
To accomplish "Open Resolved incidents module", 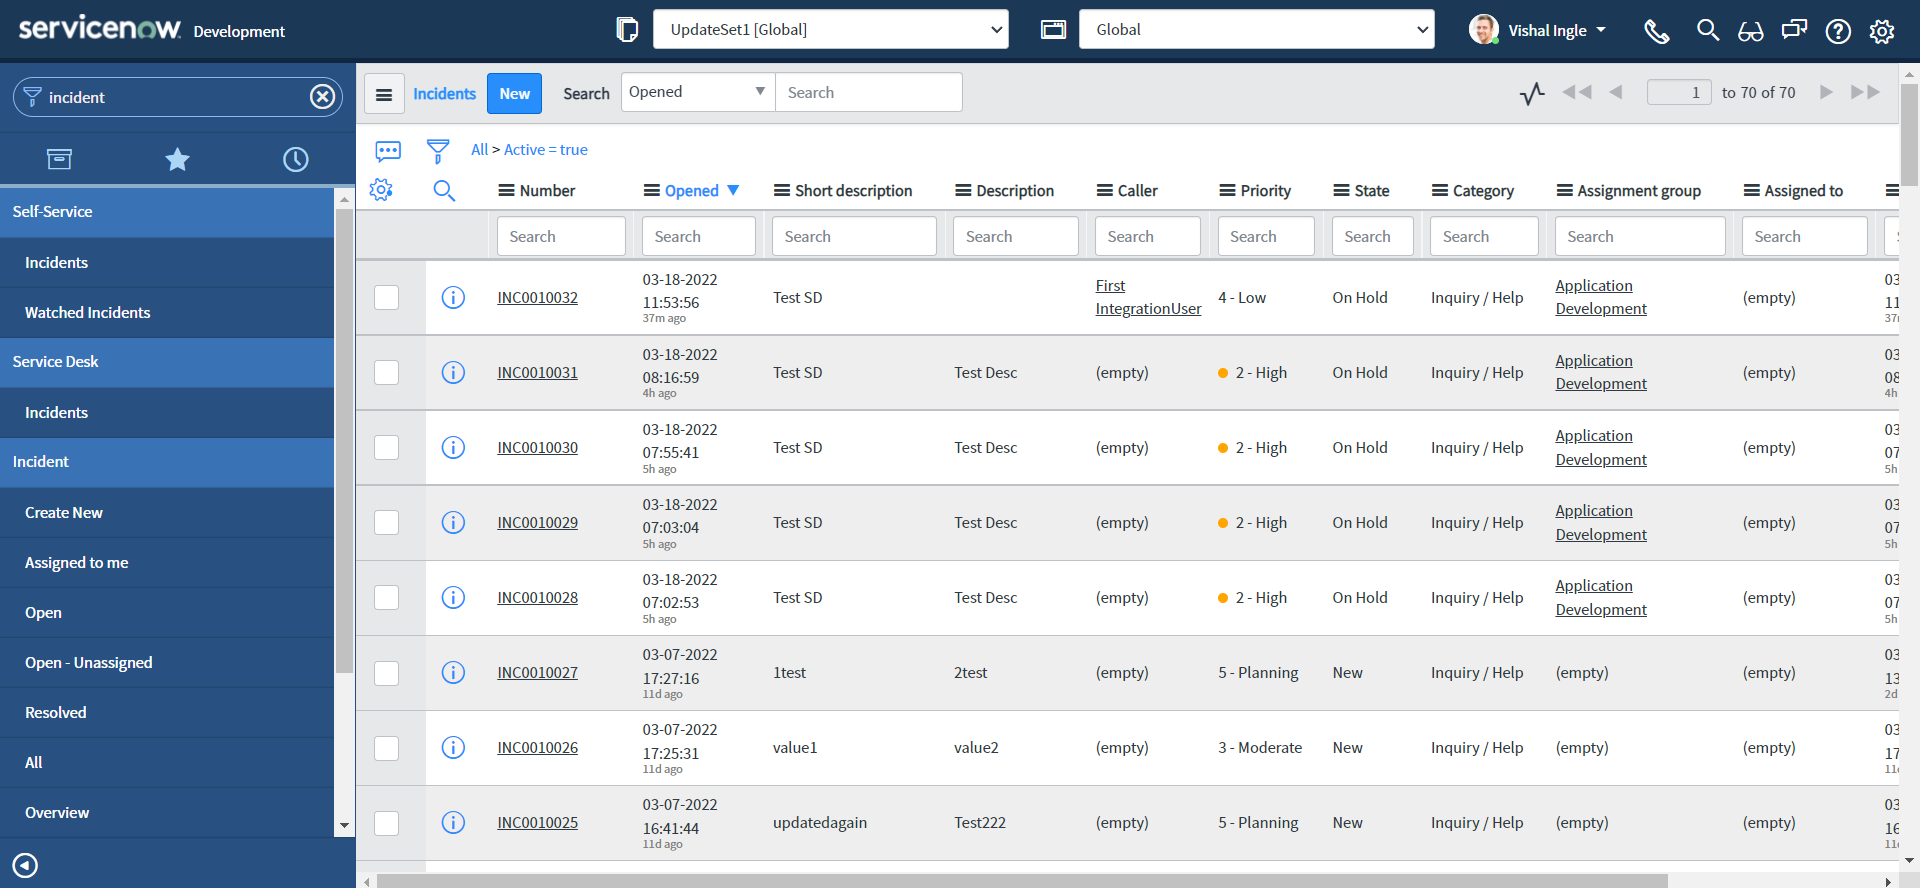I will (167, 713).
